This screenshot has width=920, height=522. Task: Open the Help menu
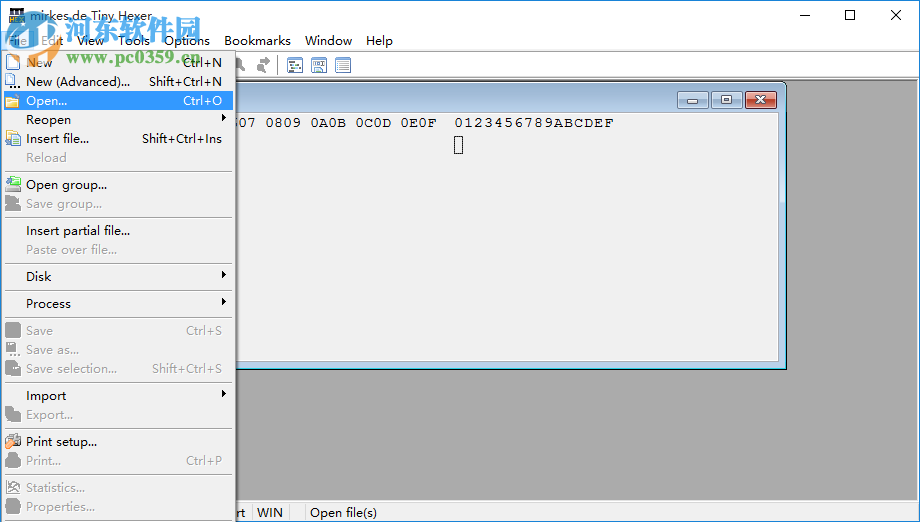click(379, 41)
